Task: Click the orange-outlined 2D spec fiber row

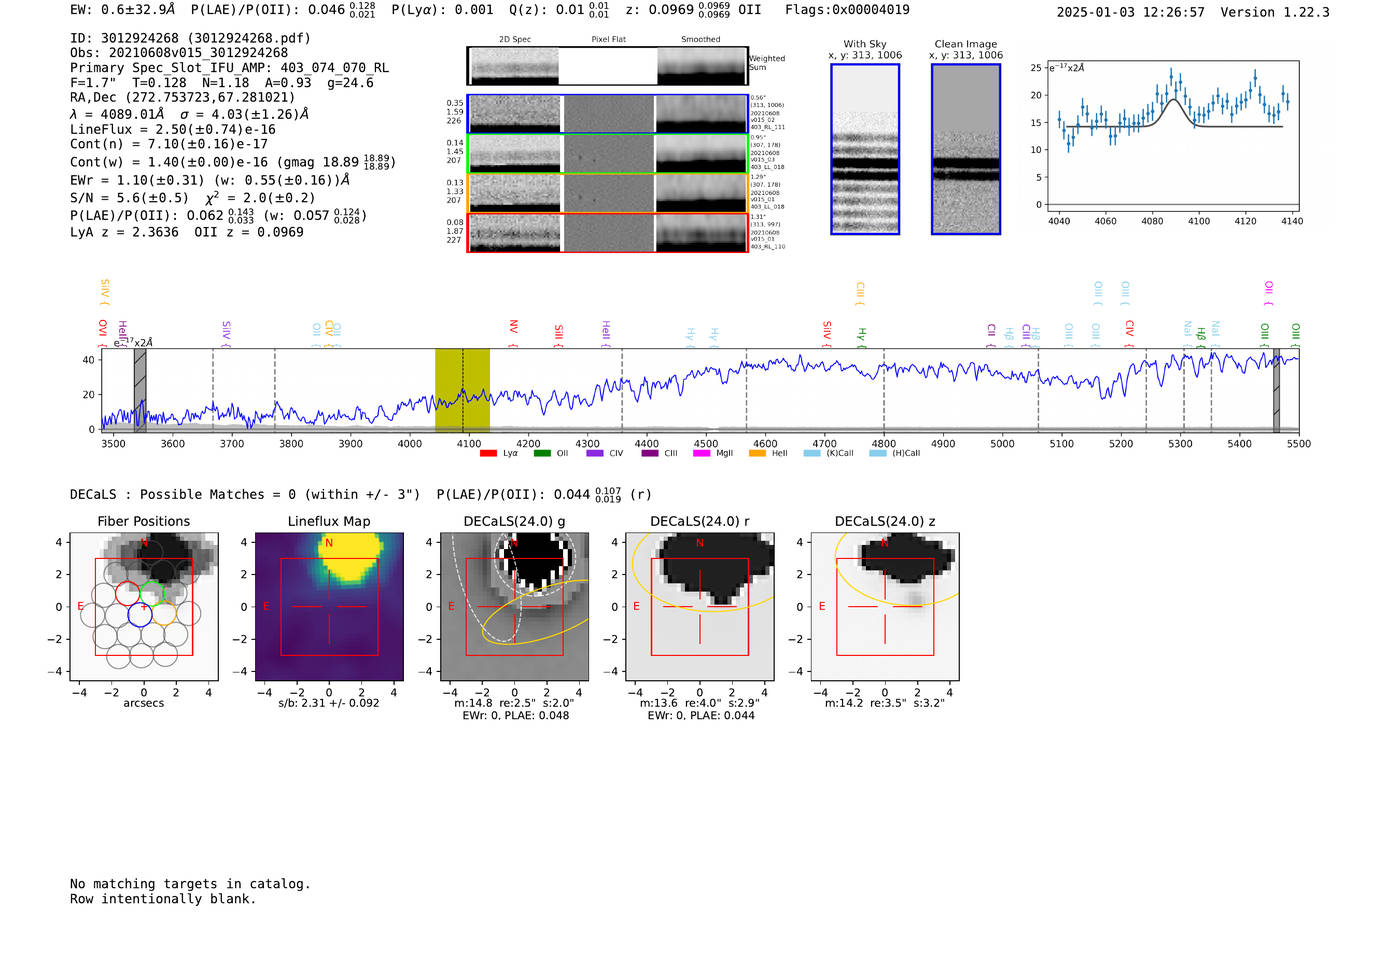Action: [607, 193]
